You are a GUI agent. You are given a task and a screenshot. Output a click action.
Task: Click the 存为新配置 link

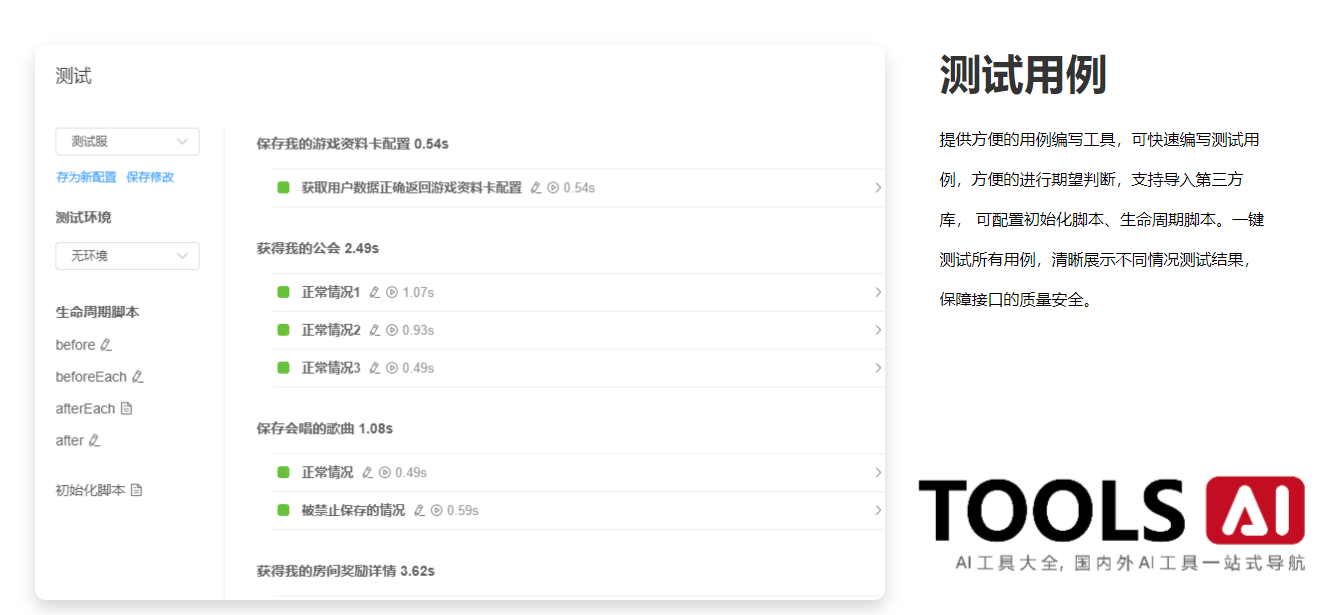pos(86,177)
